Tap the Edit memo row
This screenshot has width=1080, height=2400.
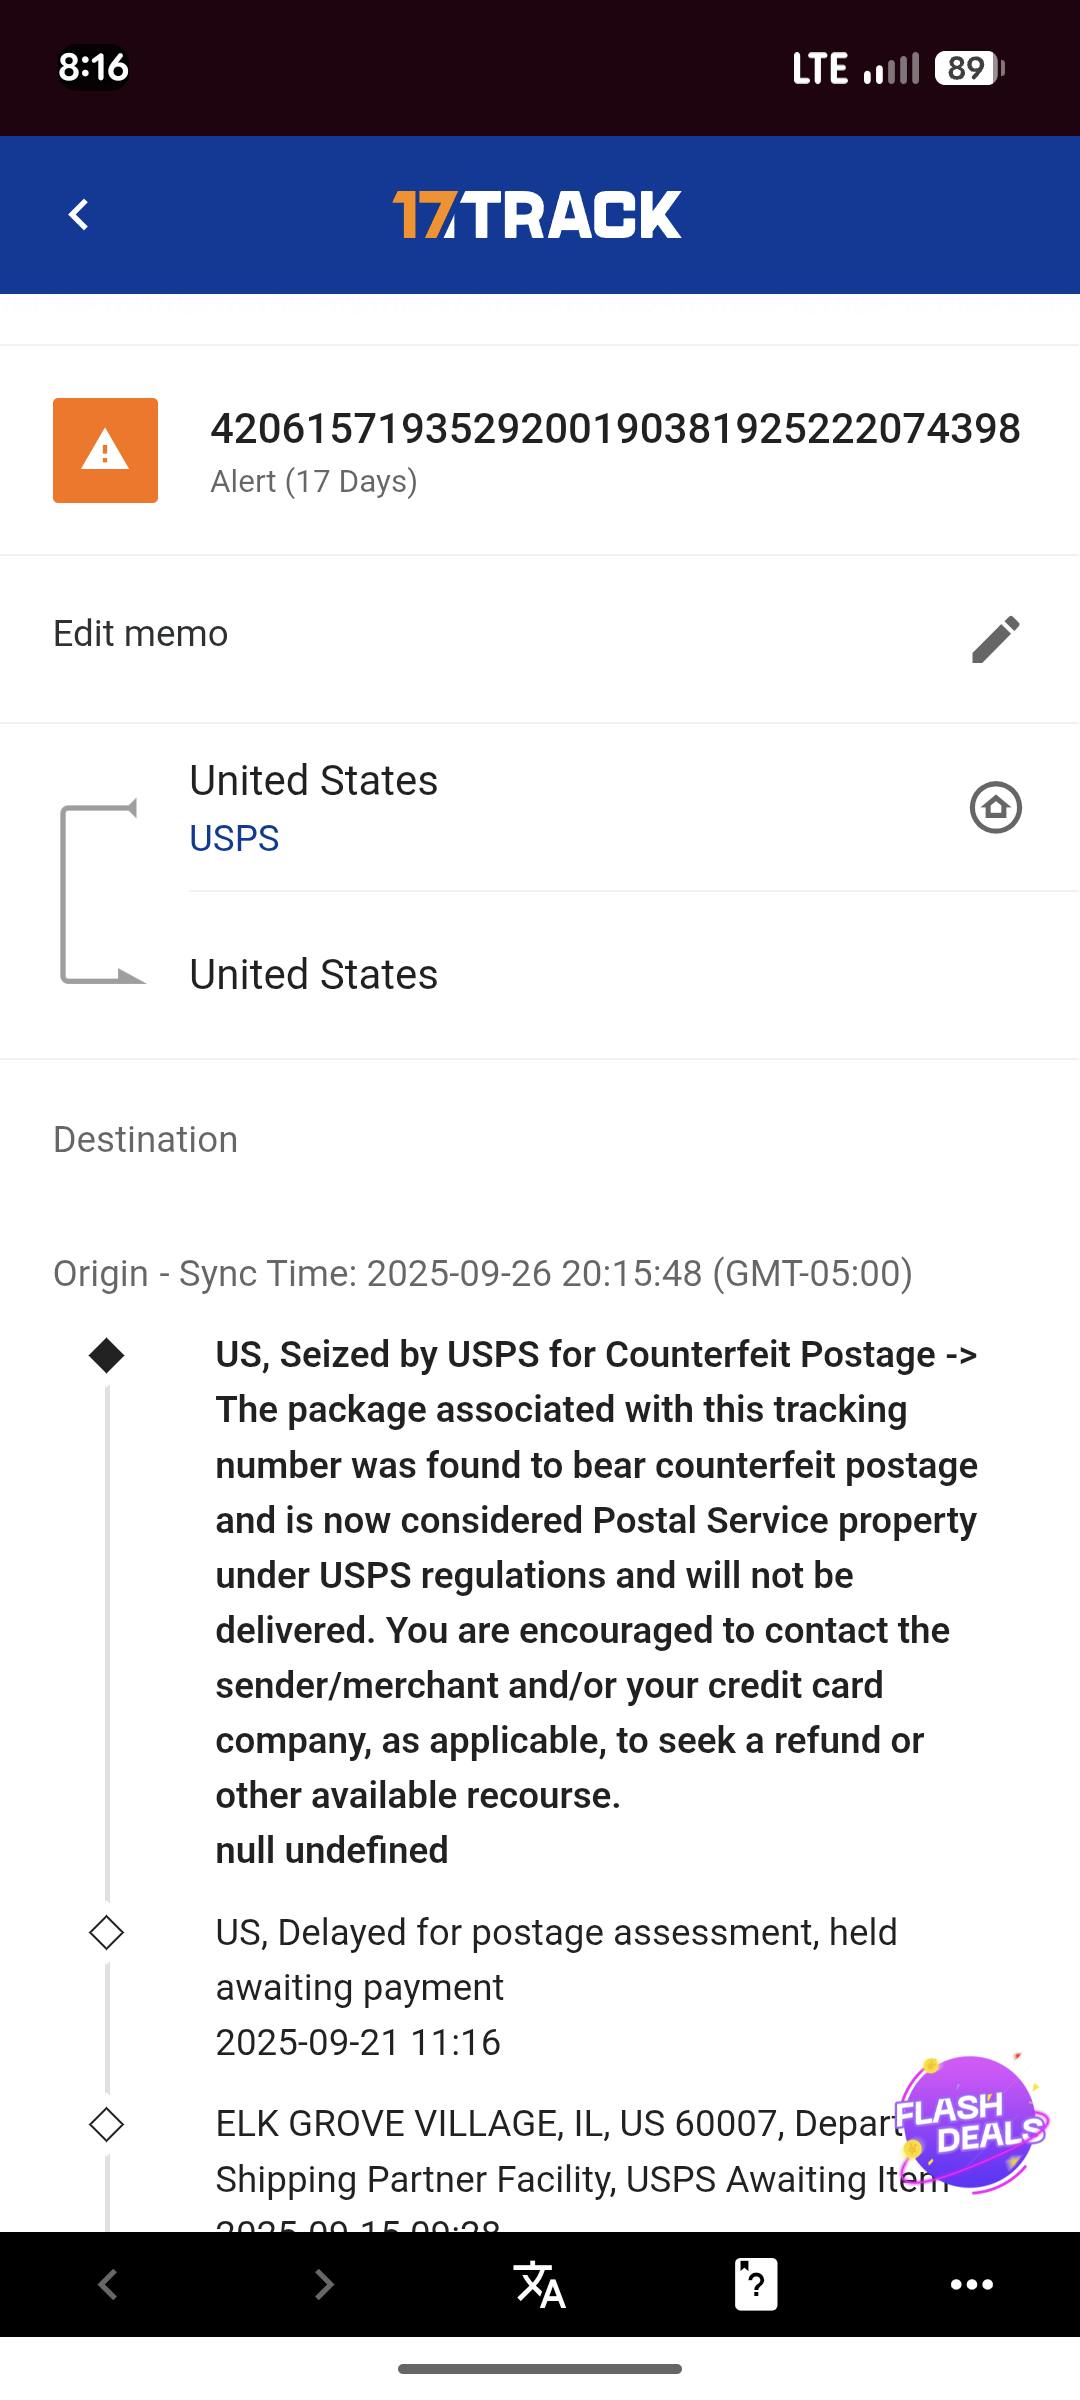point(140,634)
